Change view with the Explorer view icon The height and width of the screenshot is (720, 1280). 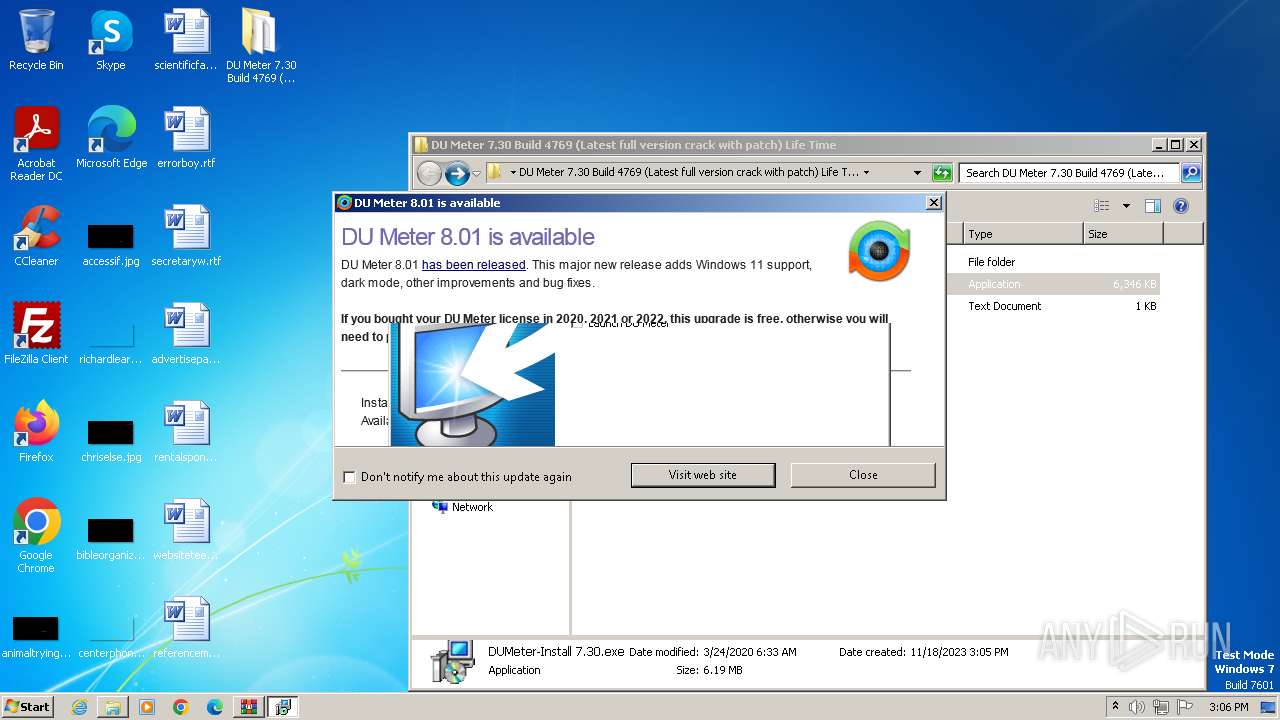(x=1101, y=206)
